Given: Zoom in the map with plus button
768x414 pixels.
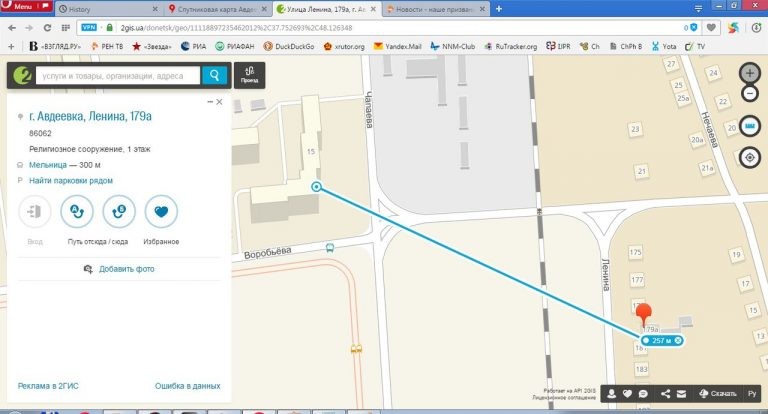Looking at the screenshot, I should point(749,73).
